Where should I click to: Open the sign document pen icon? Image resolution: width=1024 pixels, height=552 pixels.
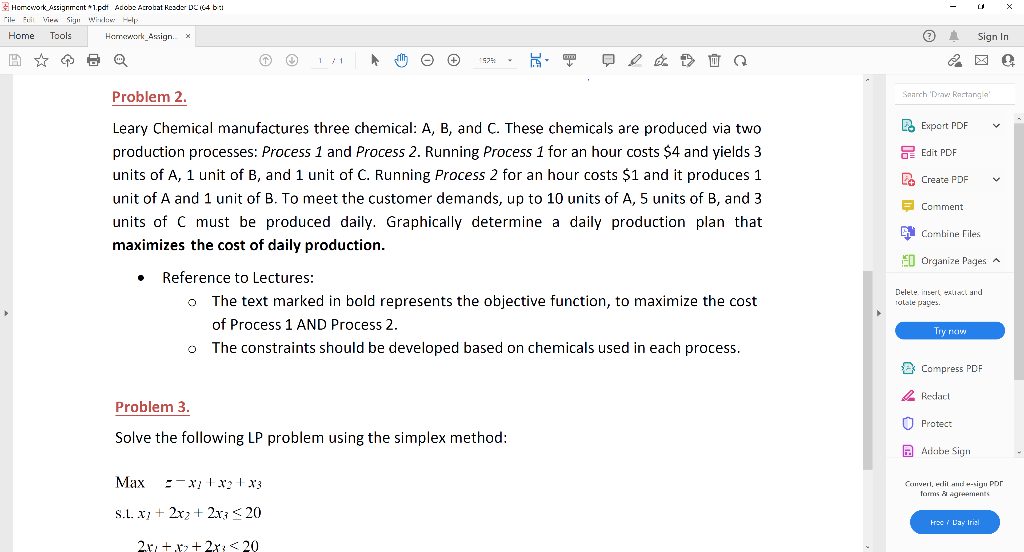[x=661, y=61]
